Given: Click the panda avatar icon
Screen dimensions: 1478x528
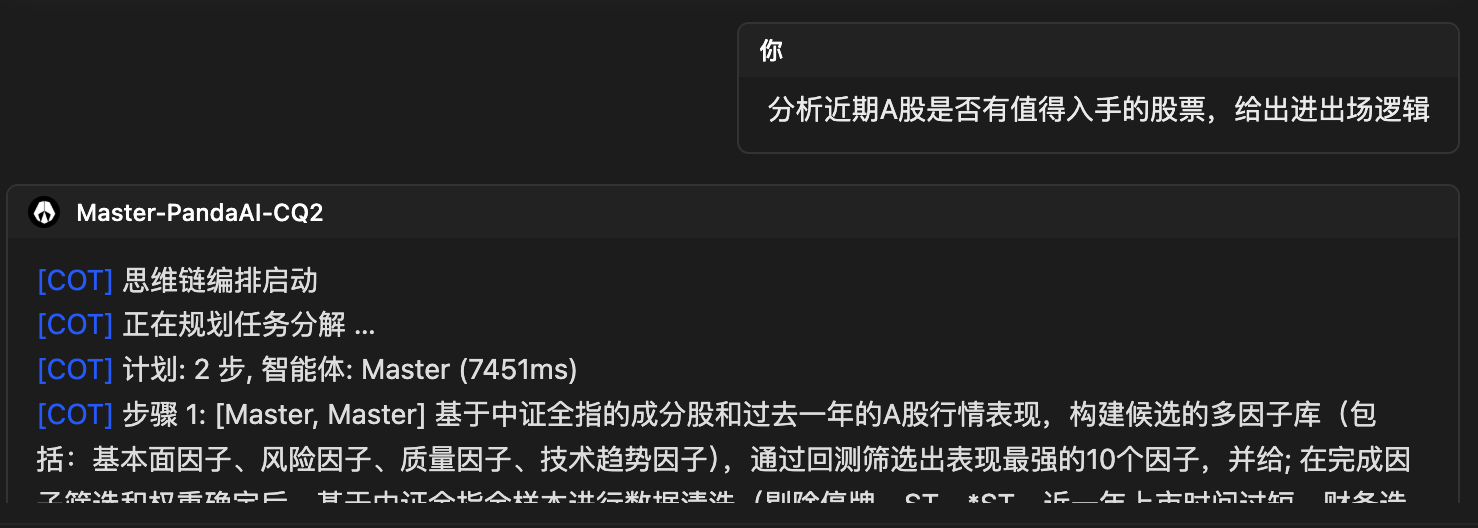Looking at the screenshot, I should click(x=44, y=212).
